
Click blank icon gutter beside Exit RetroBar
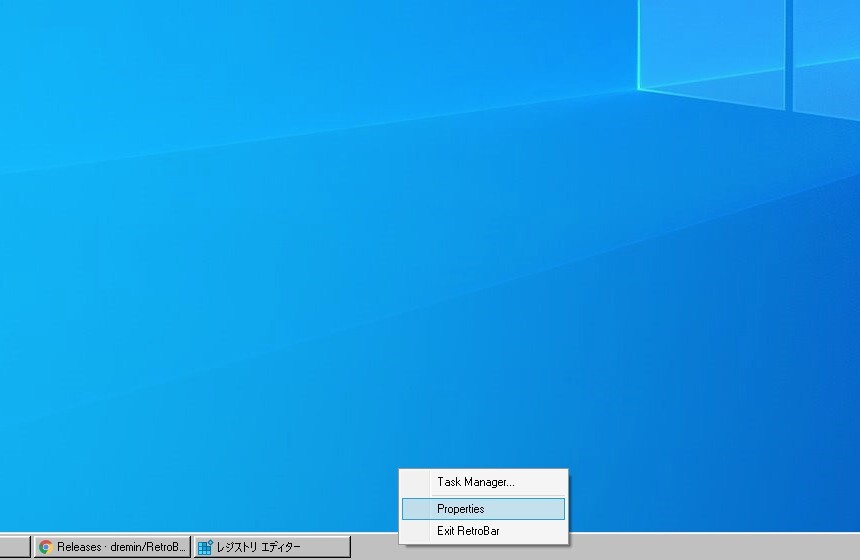pyautogui.click(x=416, y=531)
